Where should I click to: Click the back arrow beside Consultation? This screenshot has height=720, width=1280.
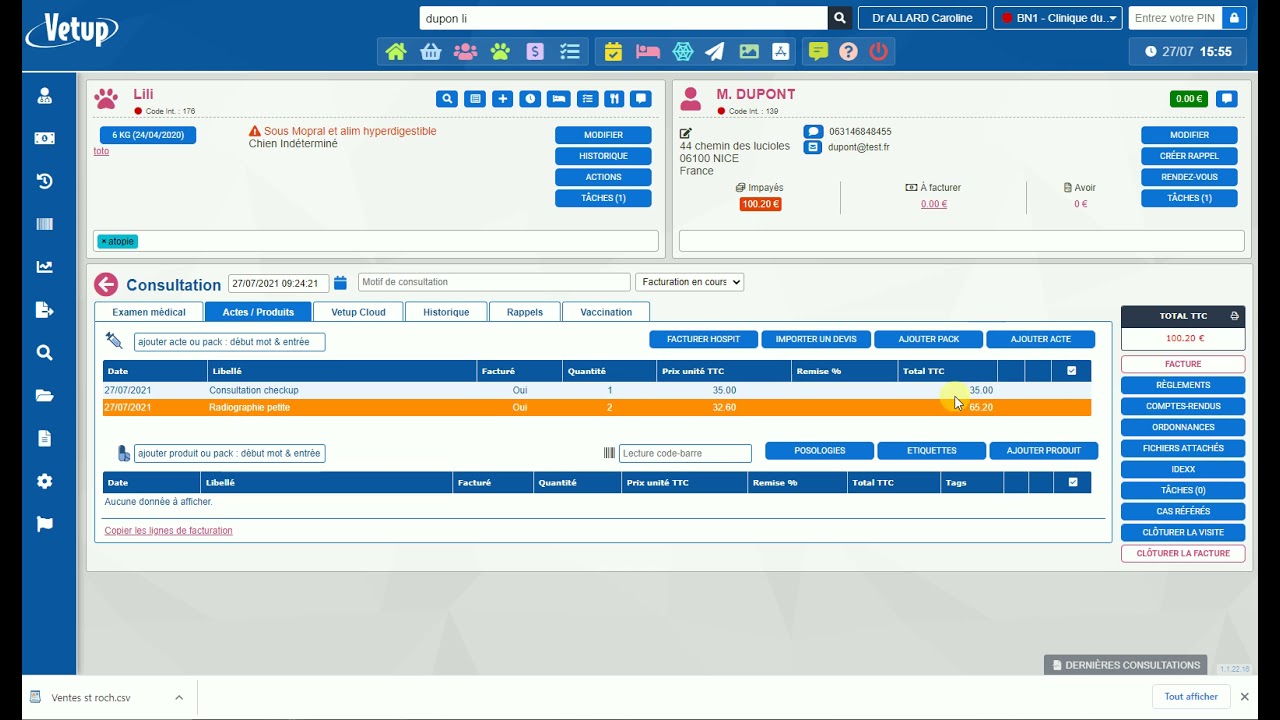point(106,285)
